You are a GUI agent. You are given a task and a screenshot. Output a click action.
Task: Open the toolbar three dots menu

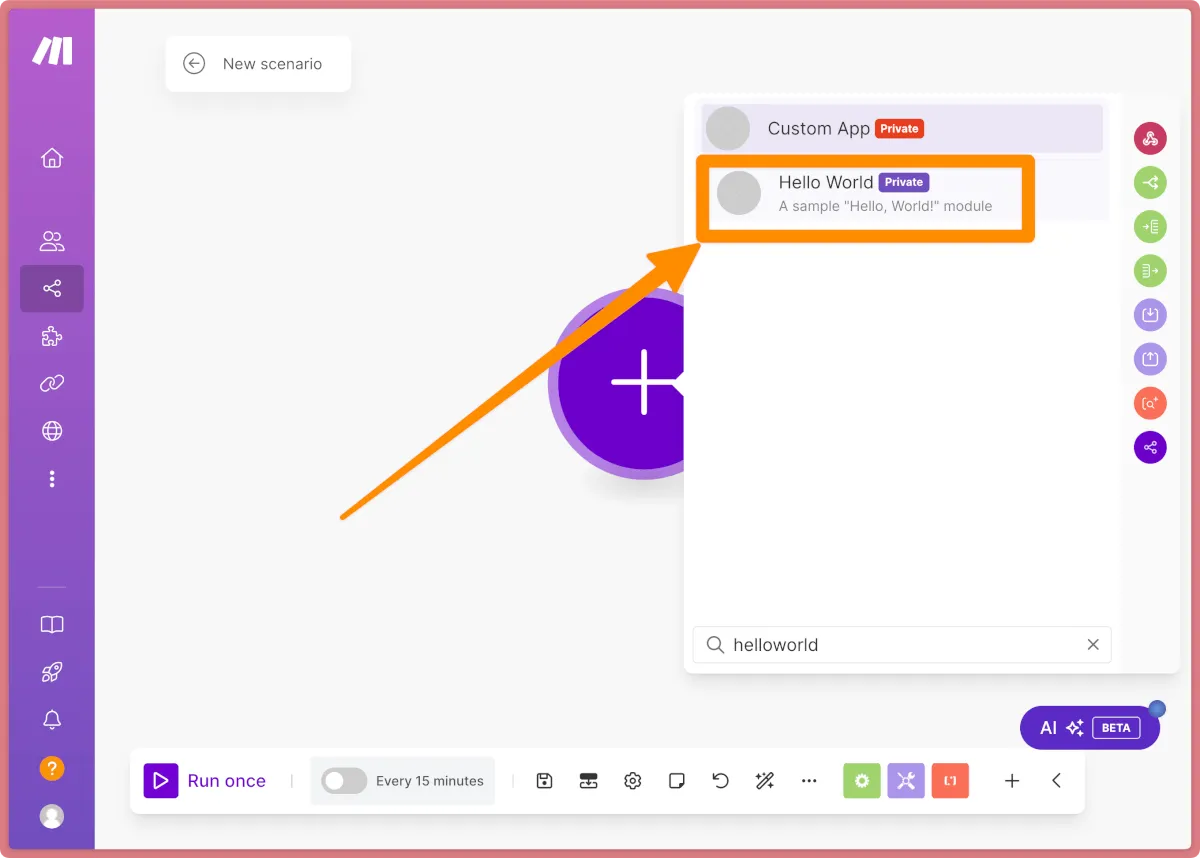(809, 781)
